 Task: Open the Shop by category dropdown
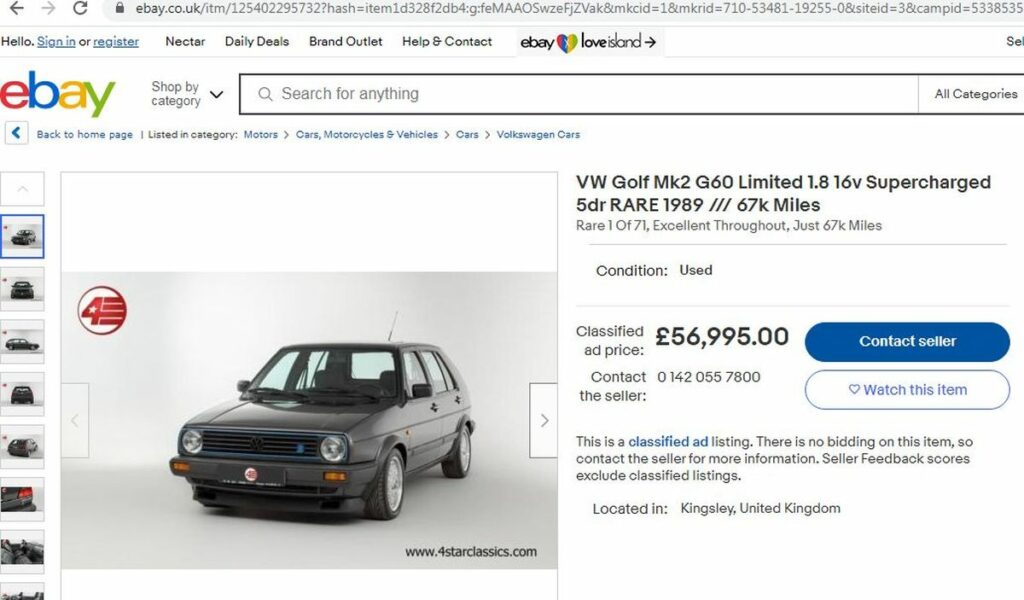tap(187, 94)
